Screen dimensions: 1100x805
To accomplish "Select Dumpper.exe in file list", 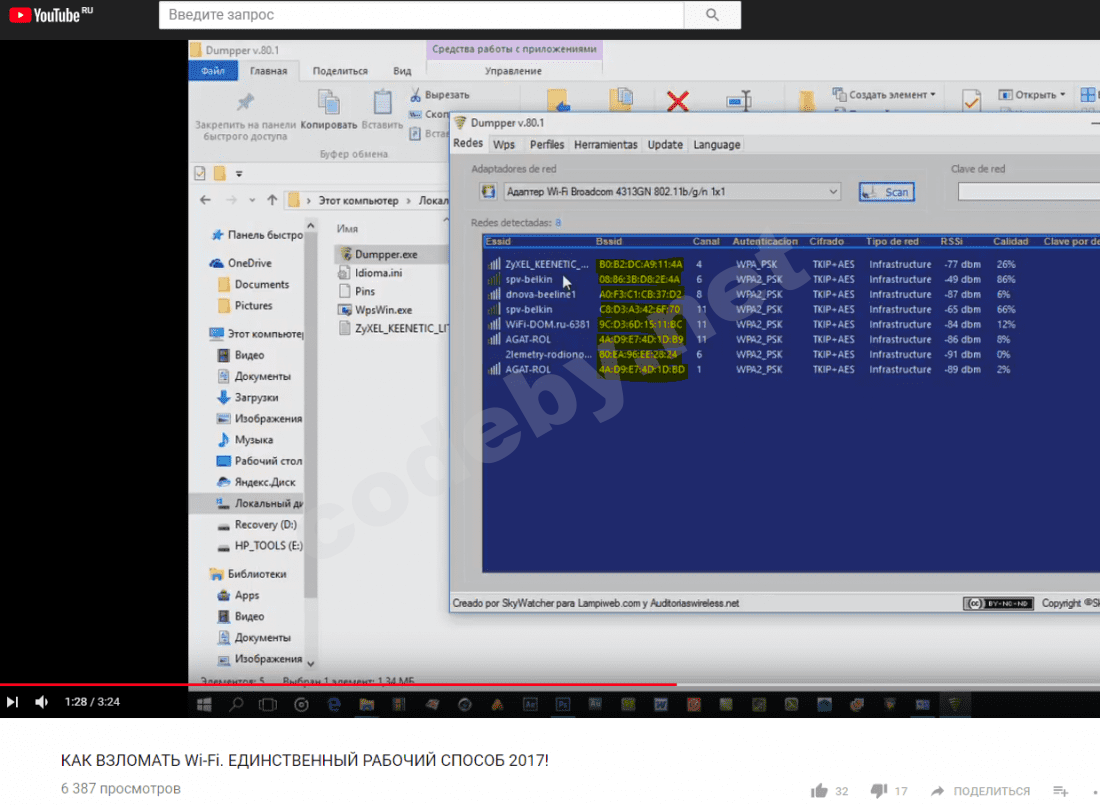I will pos(385,254).
